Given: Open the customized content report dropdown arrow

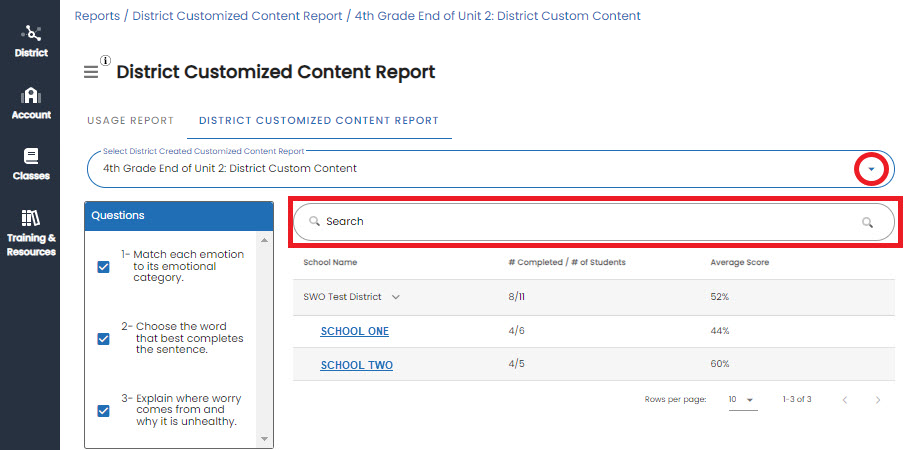Looking at the screenshot, I should 871,169.
